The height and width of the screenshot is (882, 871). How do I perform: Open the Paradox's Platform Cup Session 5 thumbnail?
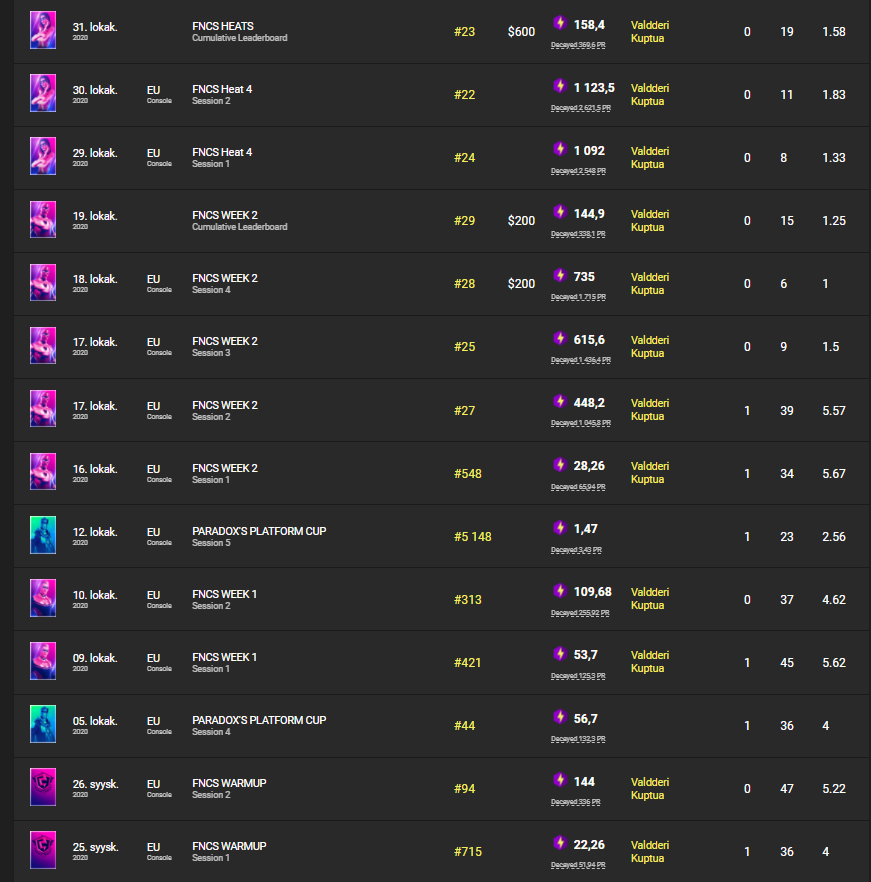point(43,535)
